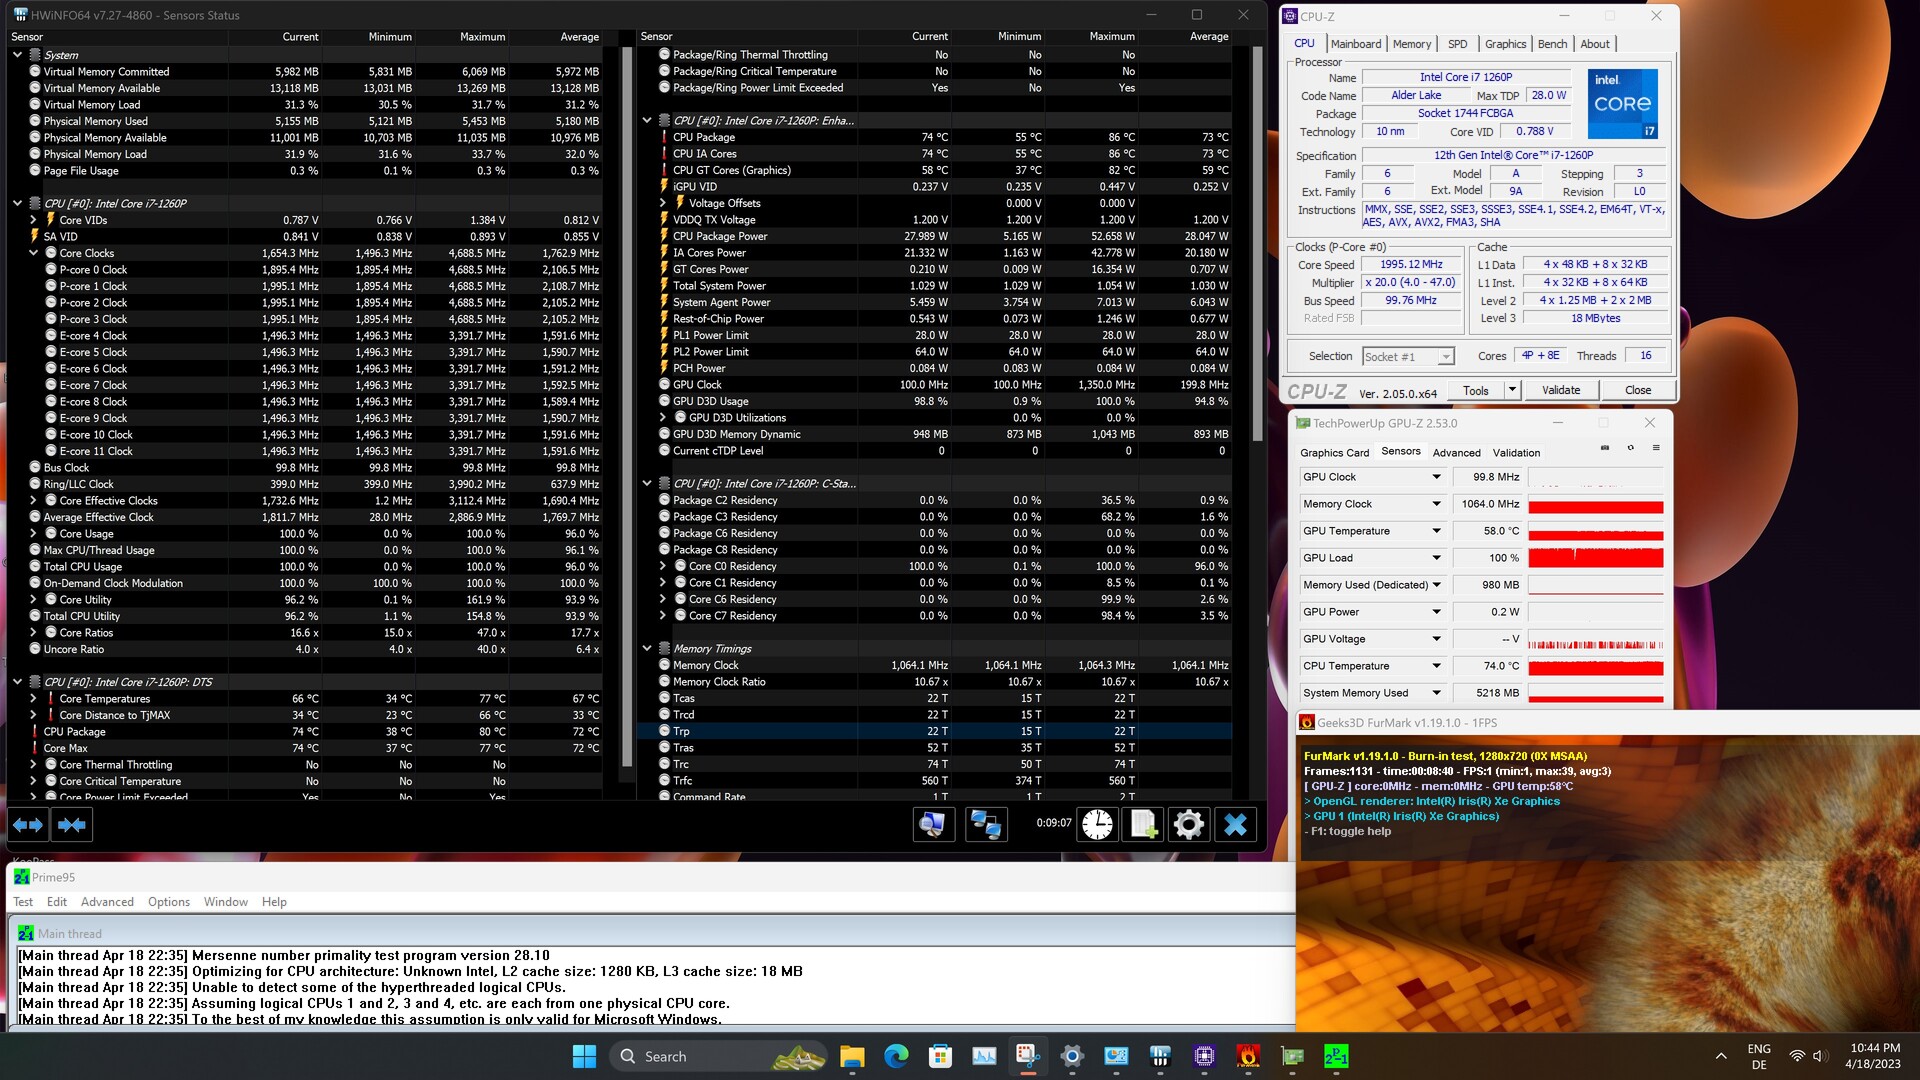Click the HWiNFO reset clock icon
Viewport: 1920px width, 1080px height.
point(1097,824)
